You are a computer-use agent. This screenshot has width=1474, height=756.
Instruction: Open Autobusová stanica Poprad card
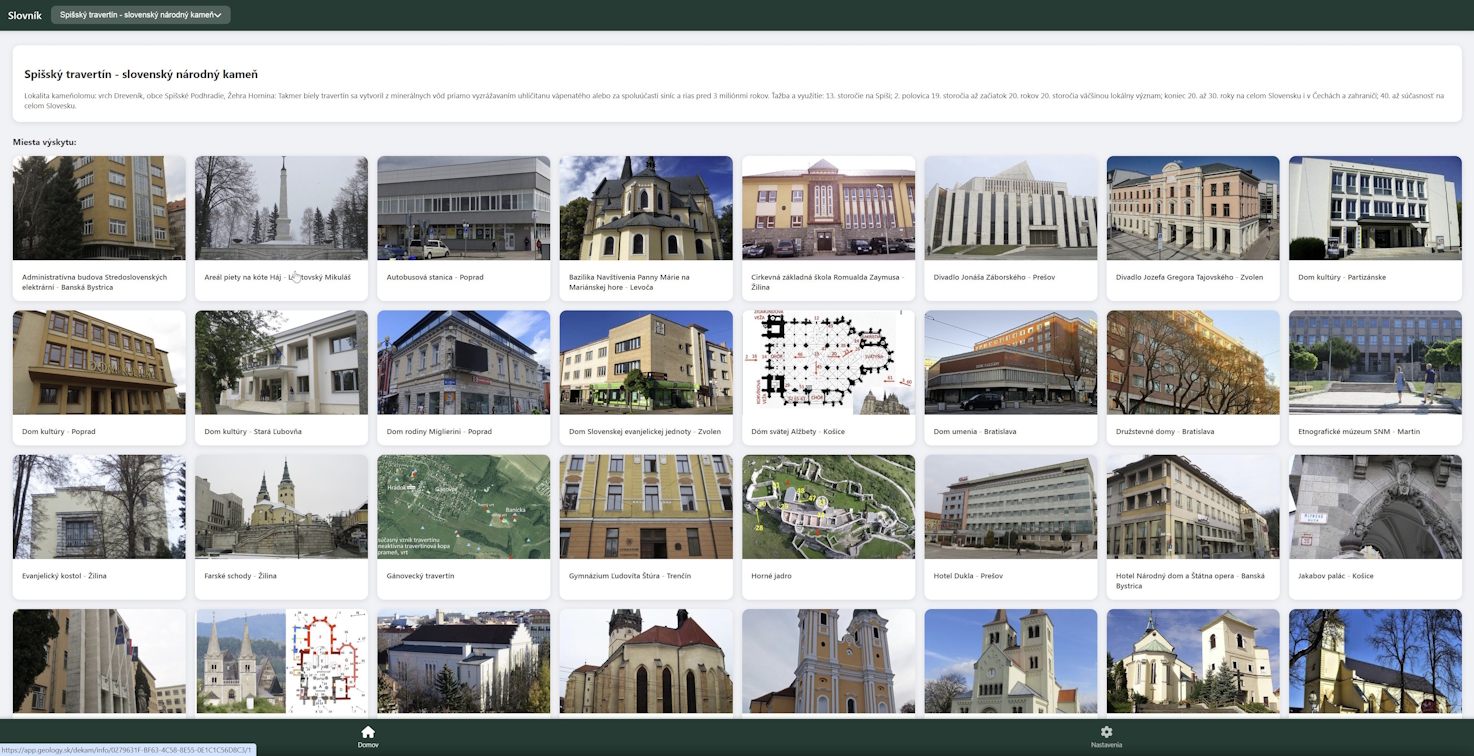(x=463, y=228)
